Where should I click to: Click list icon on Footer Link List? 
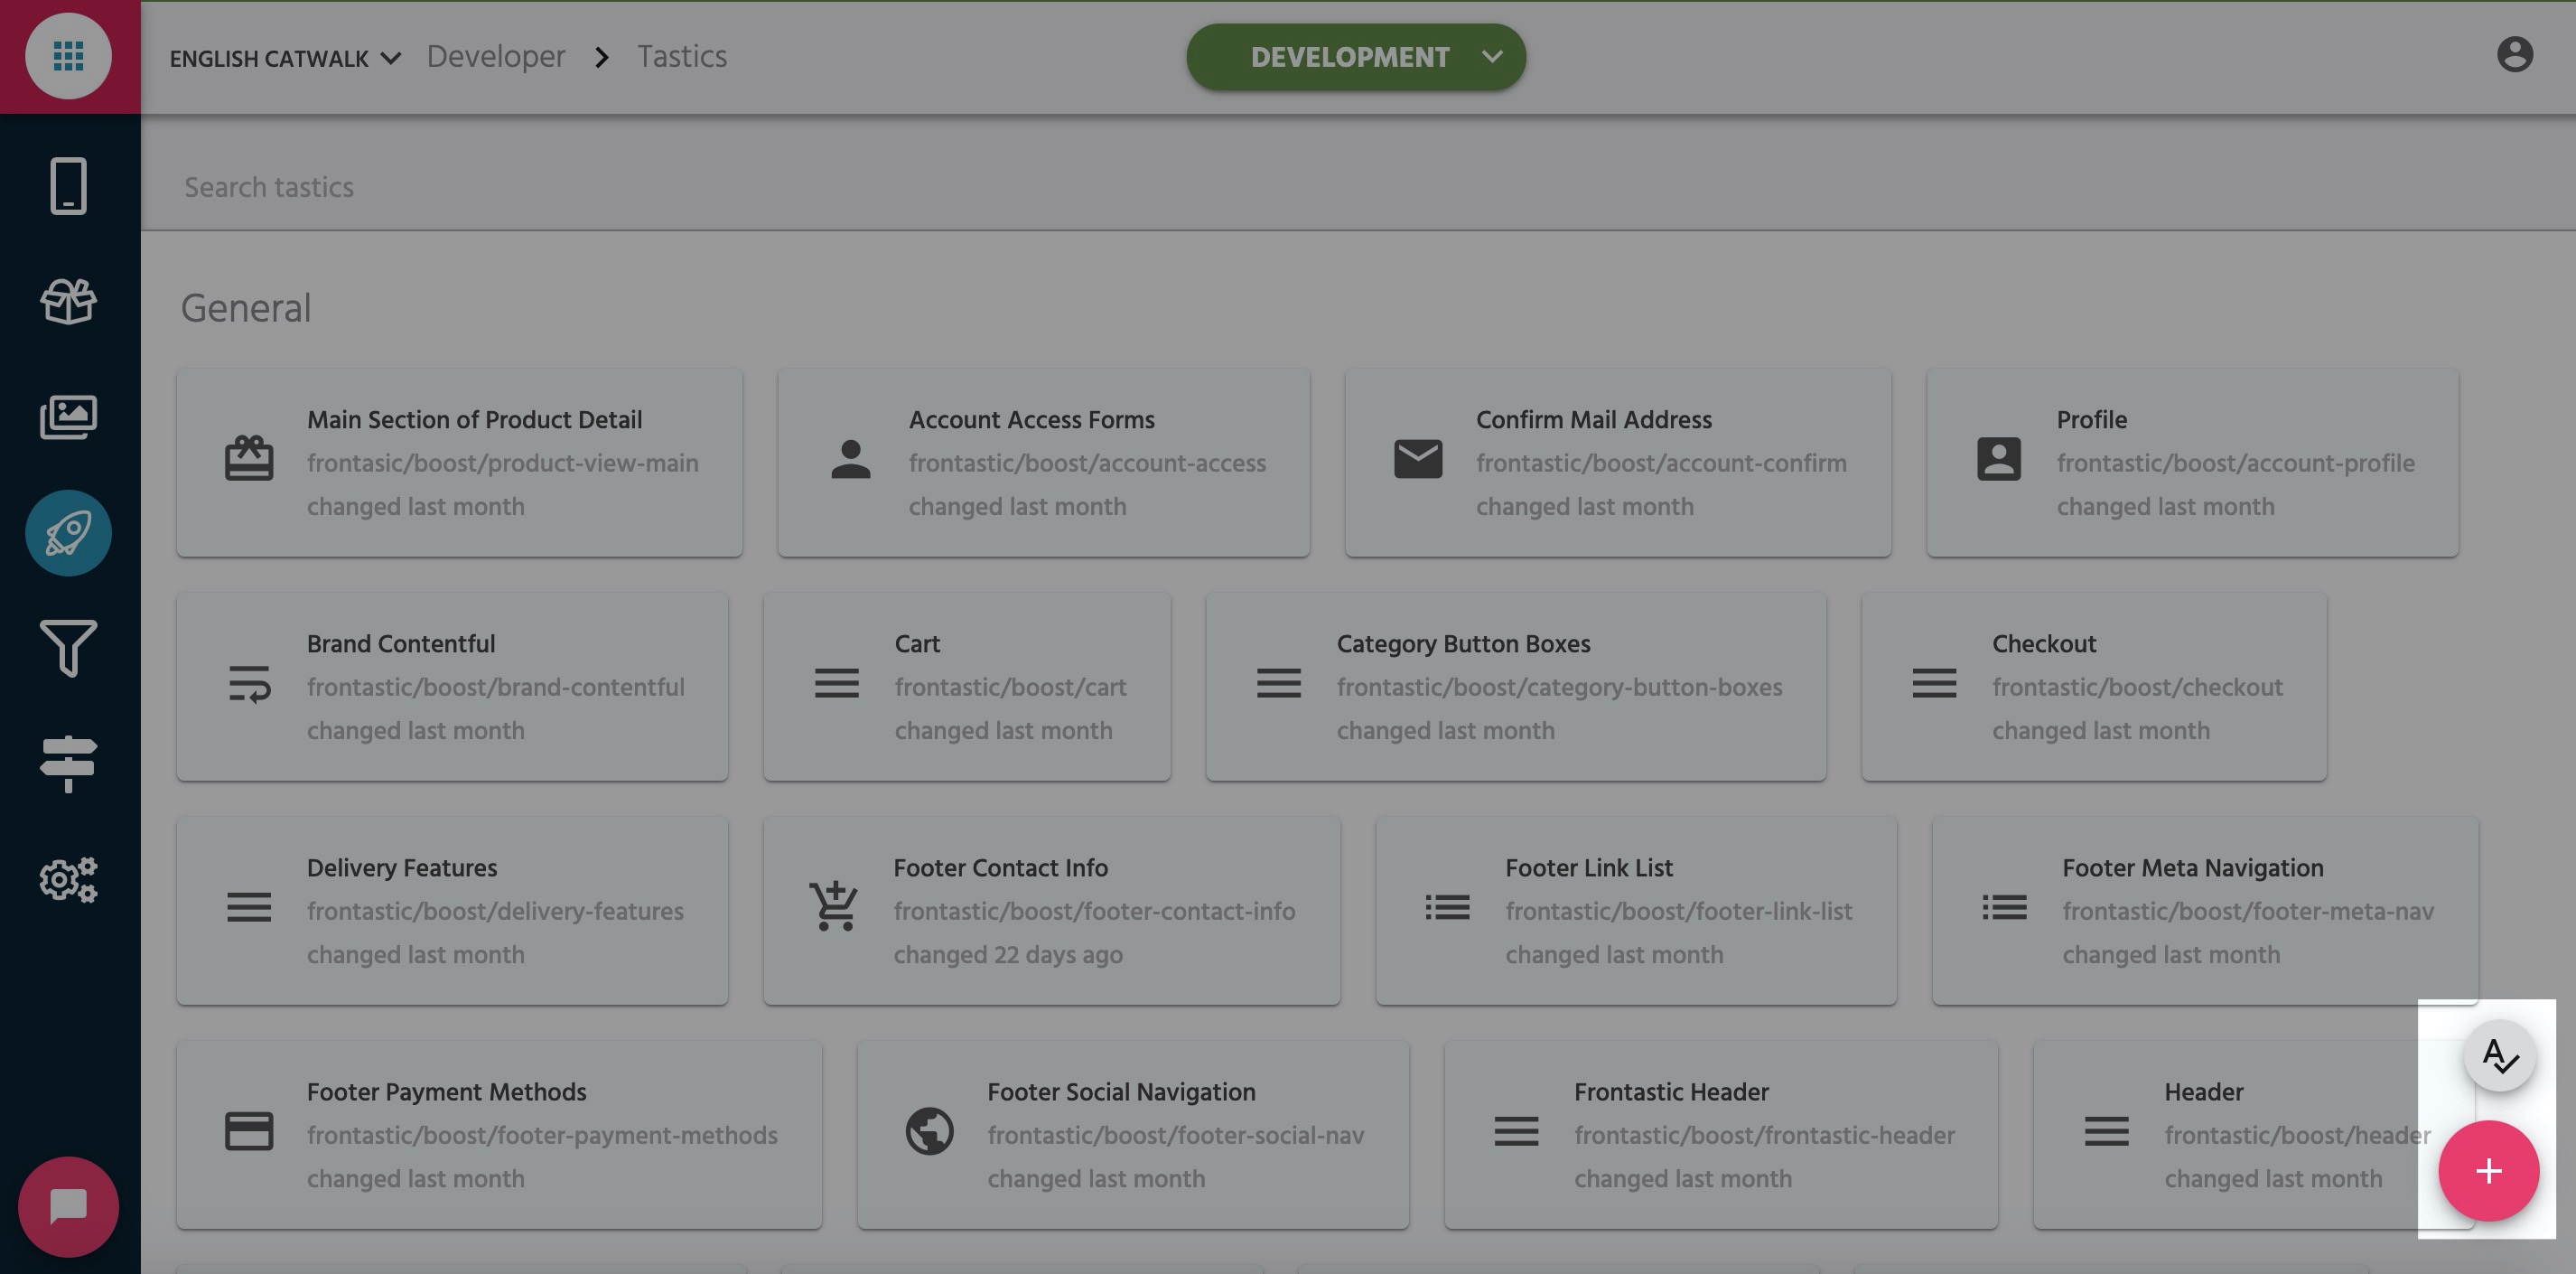click(1447, 907)
